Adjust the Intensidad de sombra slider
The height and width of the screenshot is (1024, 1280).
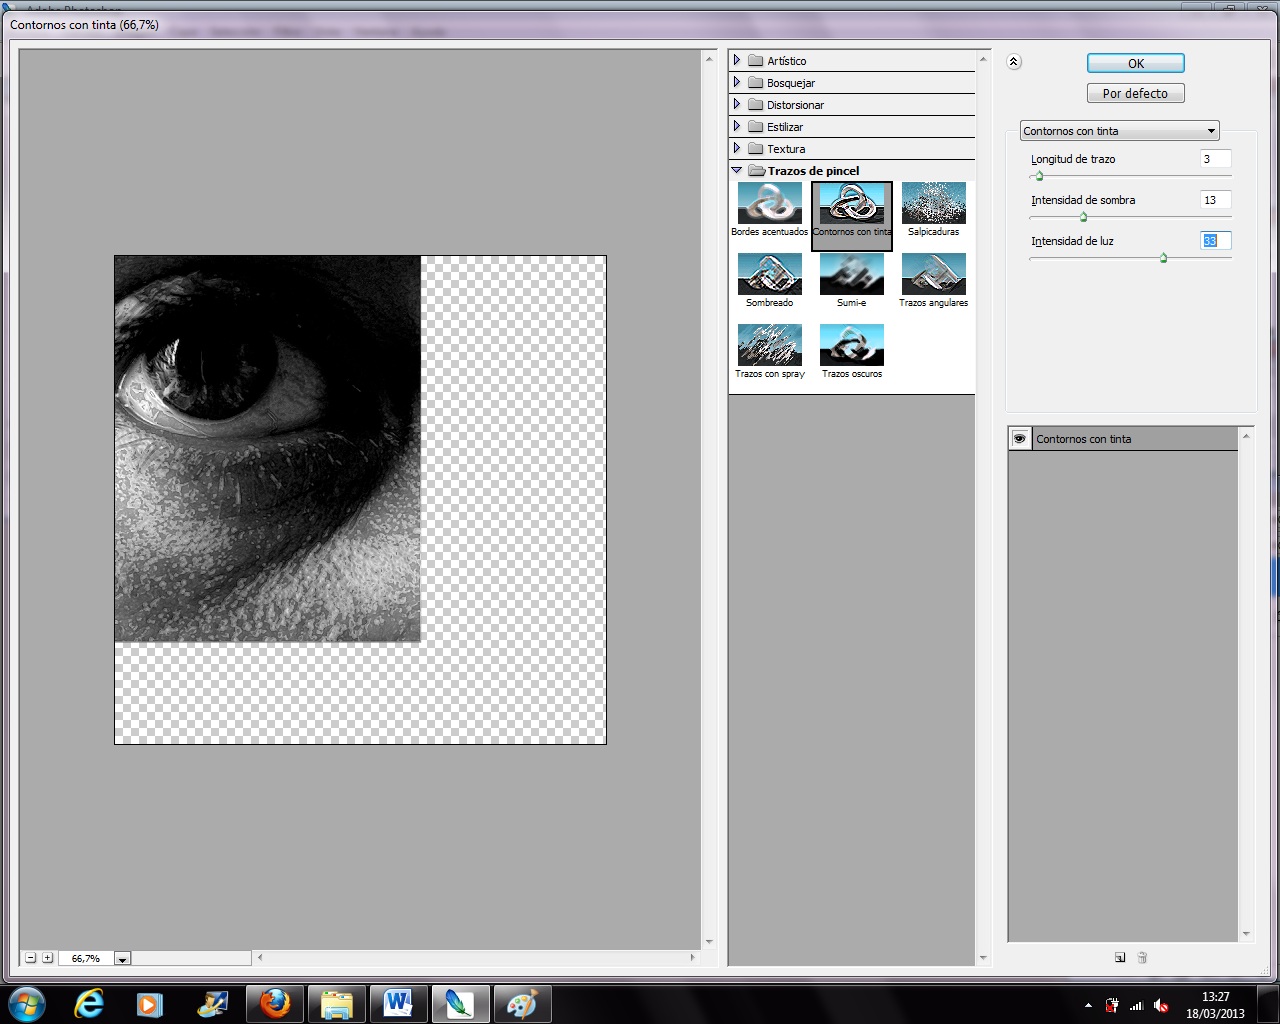pyautogui.click(x=1083, y=217)
